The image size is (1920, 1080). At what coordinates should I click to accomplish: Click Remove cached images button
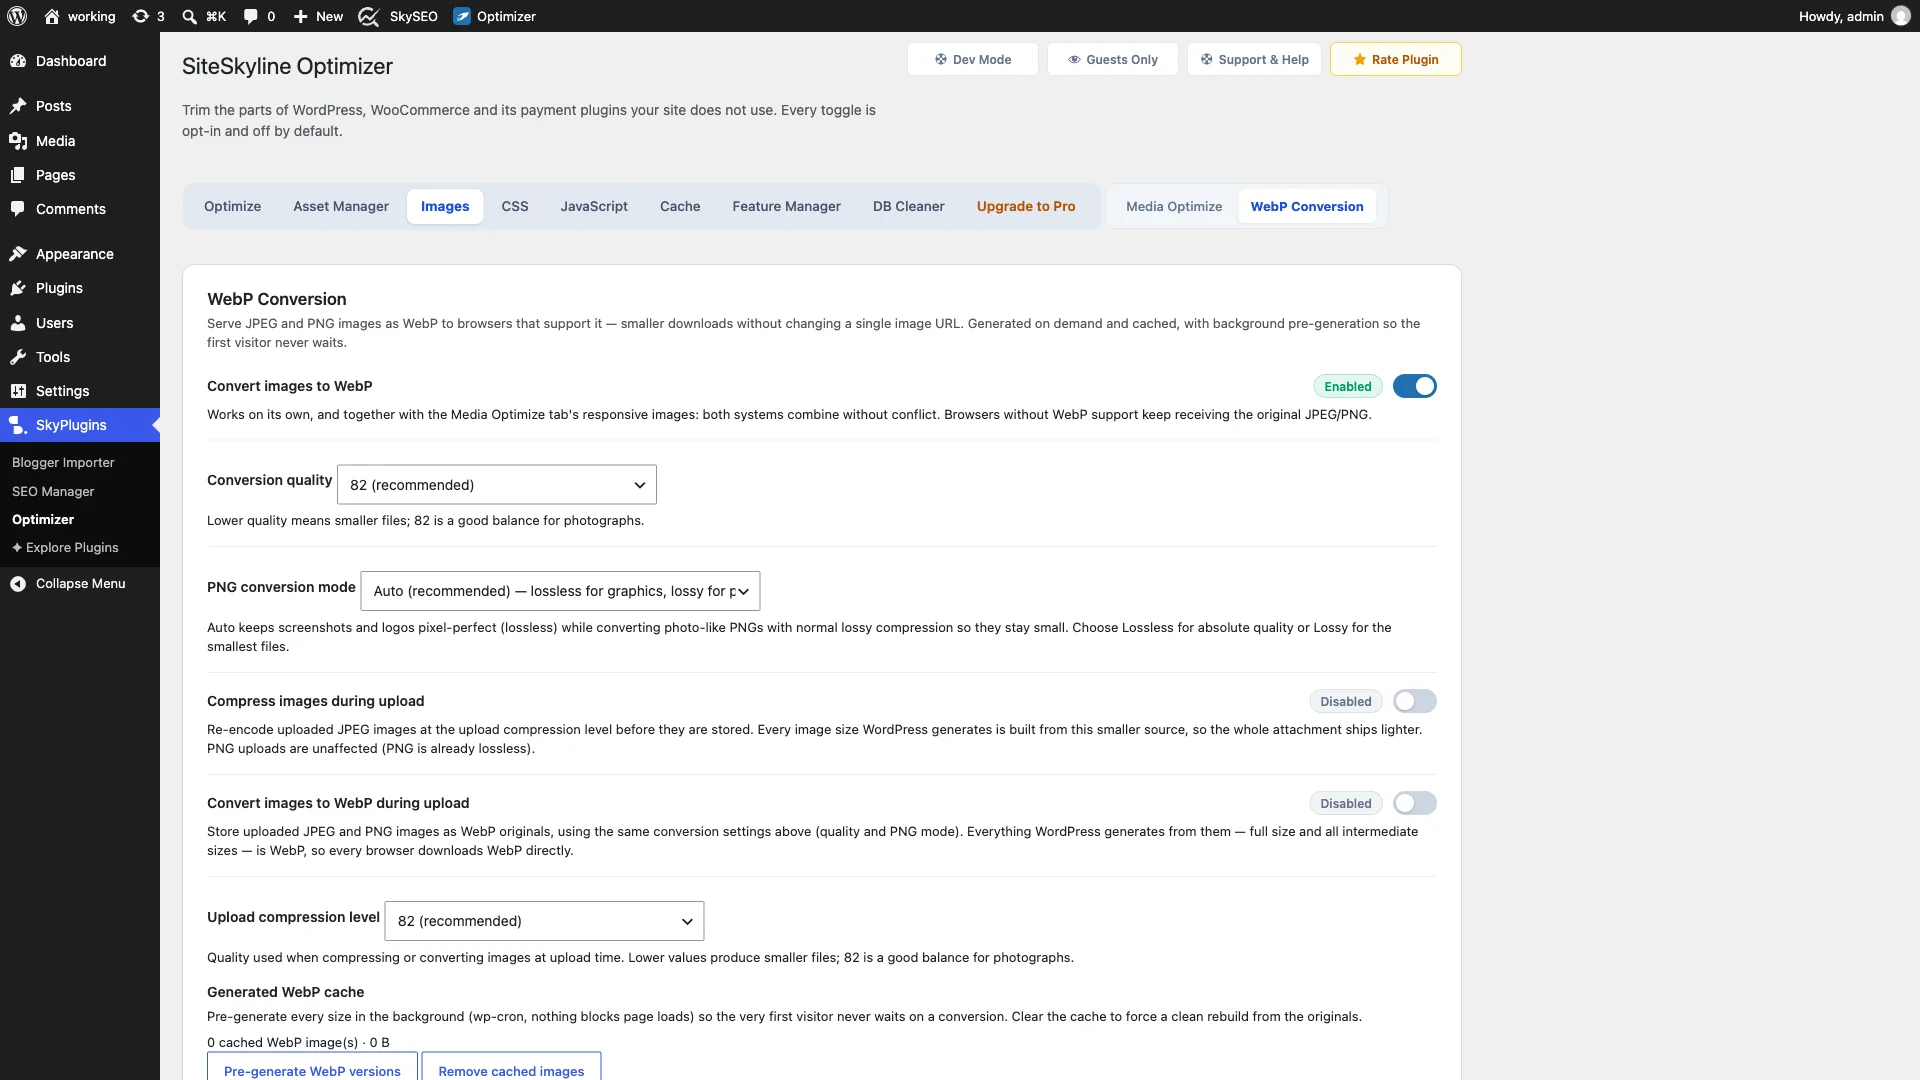point(511,1068)
